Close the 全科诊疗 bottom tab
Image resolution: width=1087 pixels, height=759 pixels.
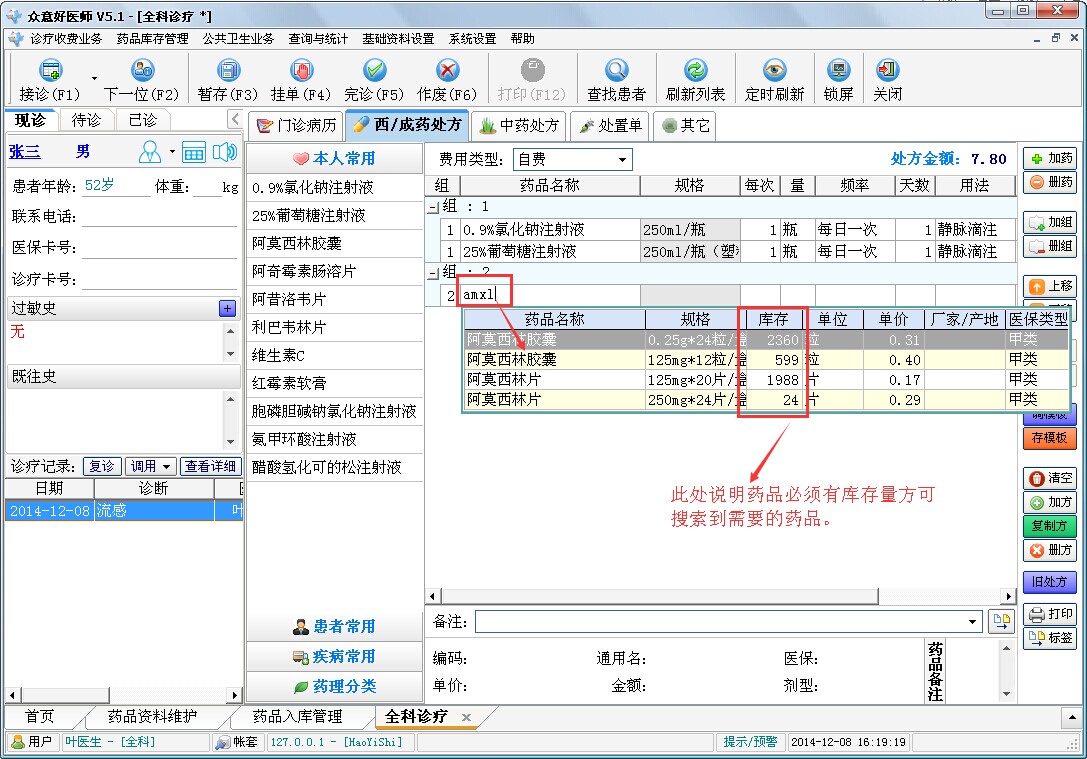pyautogui.click(x=467, y=717)
